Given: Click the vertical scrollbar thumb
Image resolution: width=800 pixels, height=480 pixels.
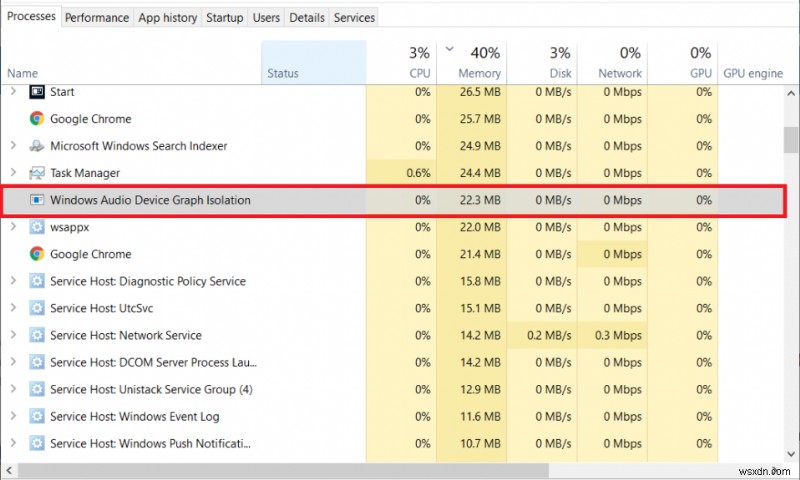Looking at the screenshot, I should [791, 140].
